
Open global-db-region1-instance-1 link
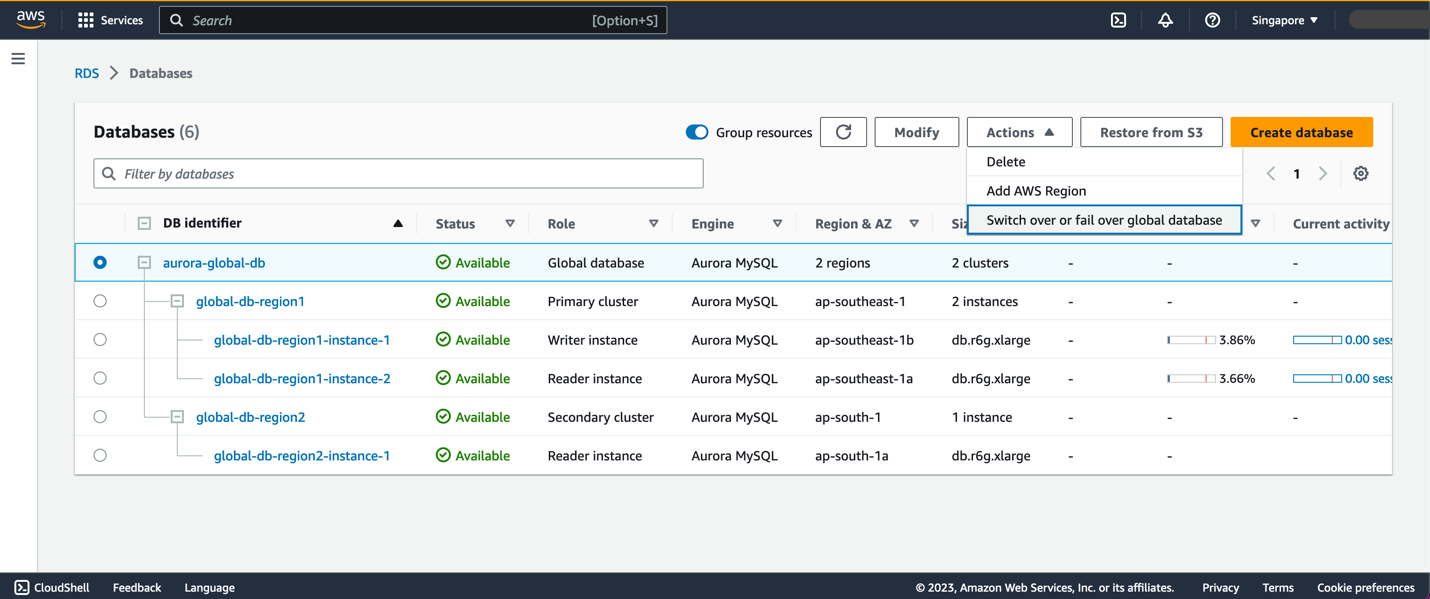pos(302,340)
